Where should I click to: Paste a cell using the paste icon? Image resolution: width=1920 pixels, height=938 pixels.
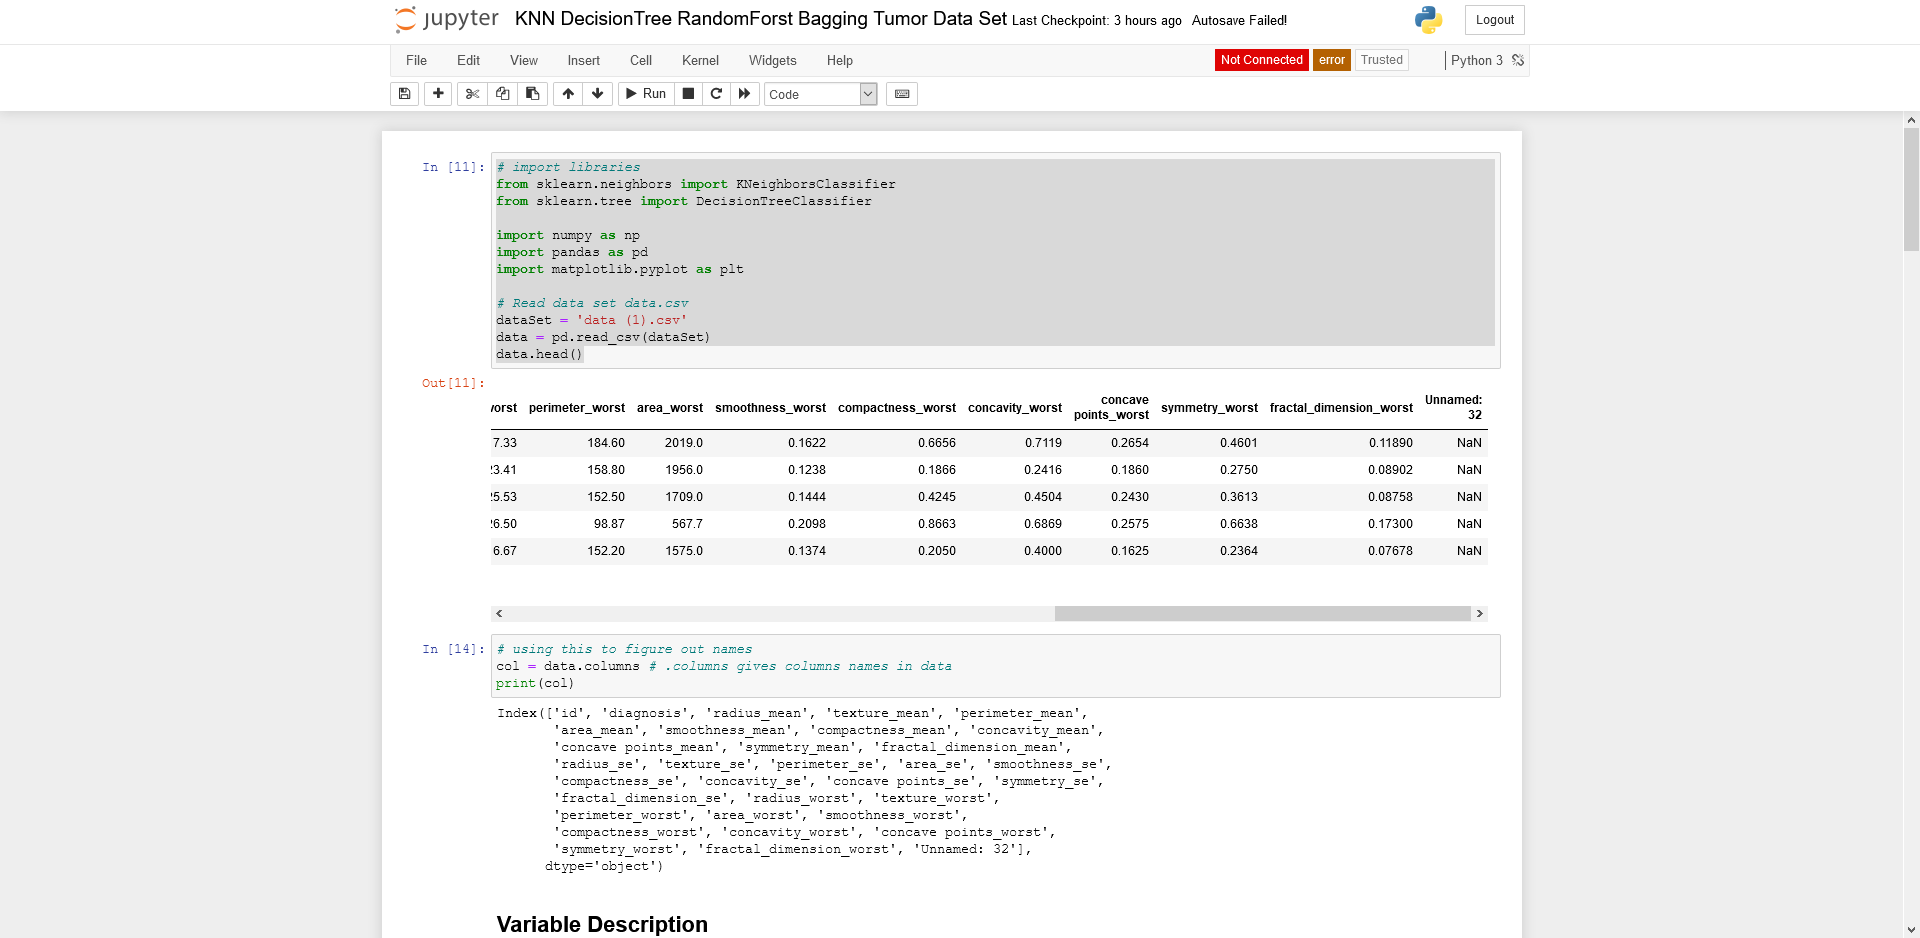coord(532,94)
